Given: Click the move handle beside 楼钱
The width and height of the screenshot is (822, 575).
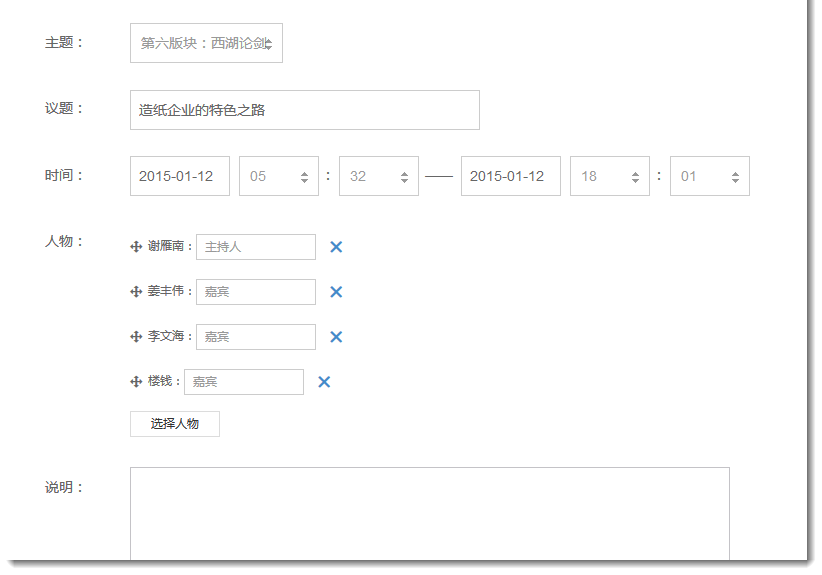Looking at the screenshot, I should 136,382.
